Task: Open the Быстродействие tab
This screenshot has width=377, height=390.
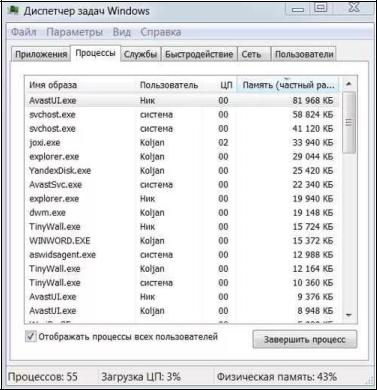Action: pos(199,54)
